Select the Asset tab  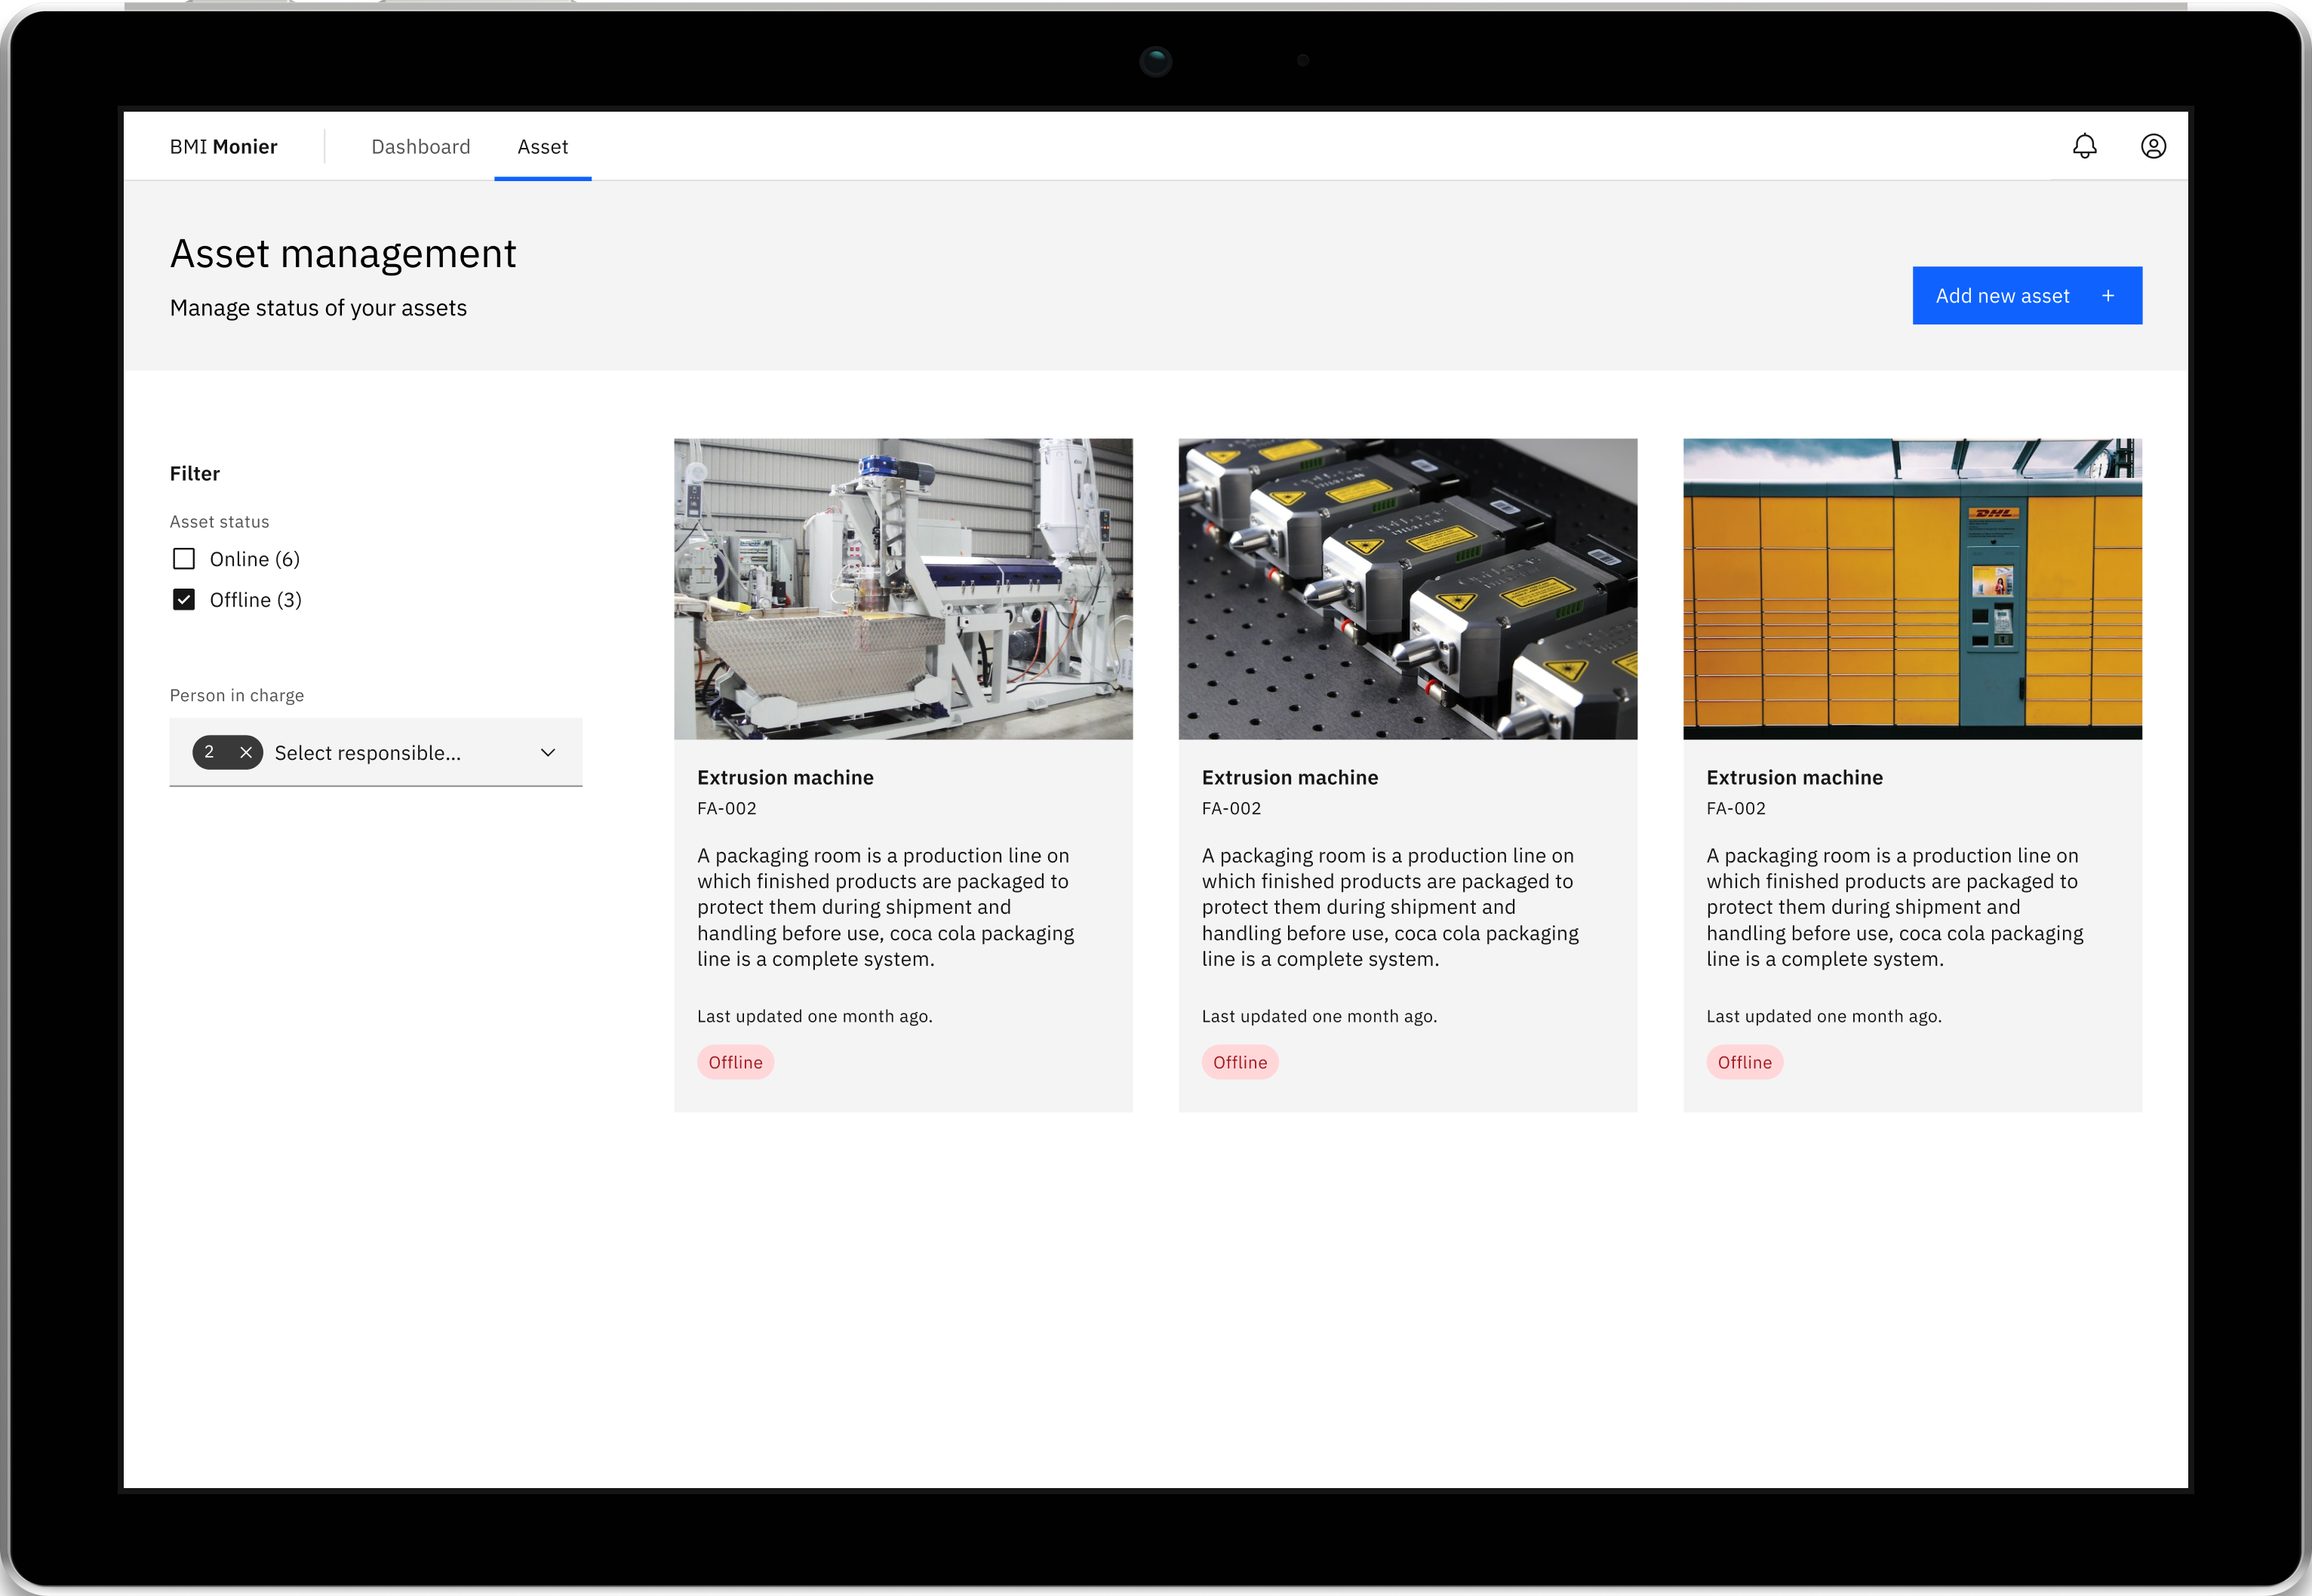point(542,147)
